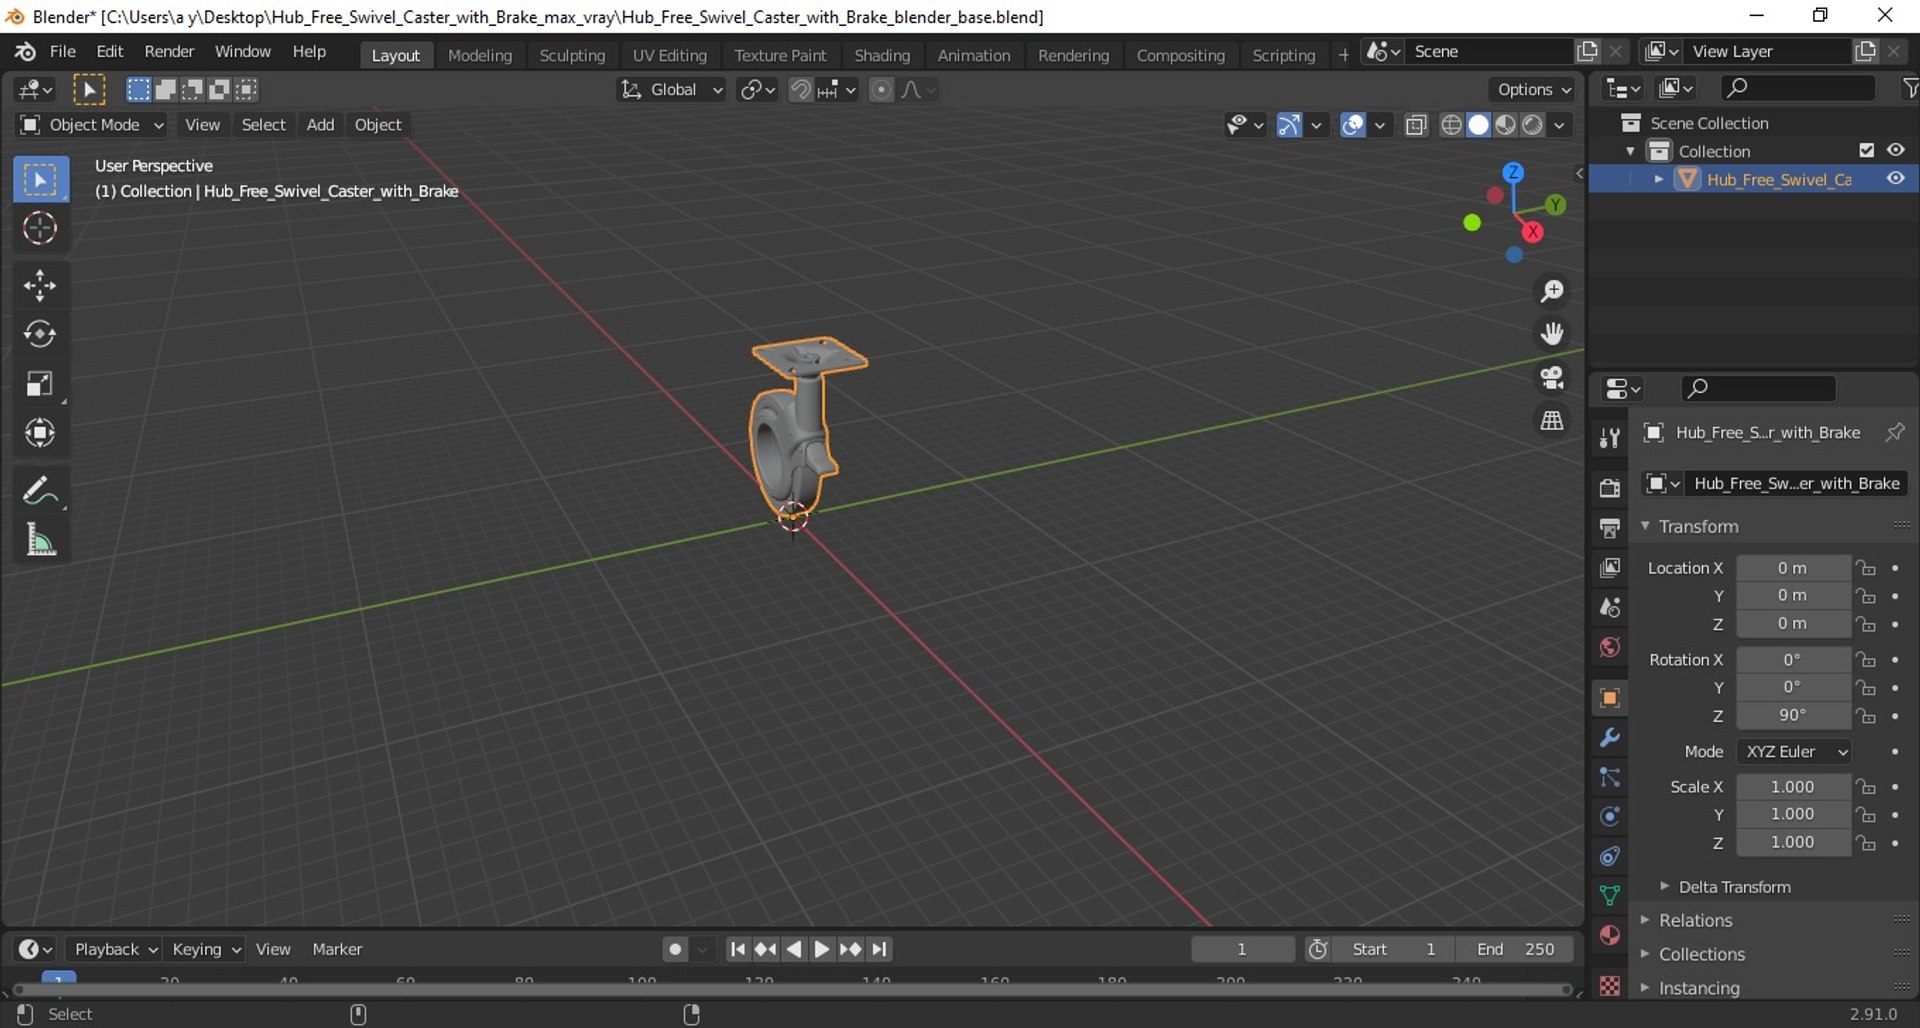
Task: Pin the properties context
Action: point(1894,432)
